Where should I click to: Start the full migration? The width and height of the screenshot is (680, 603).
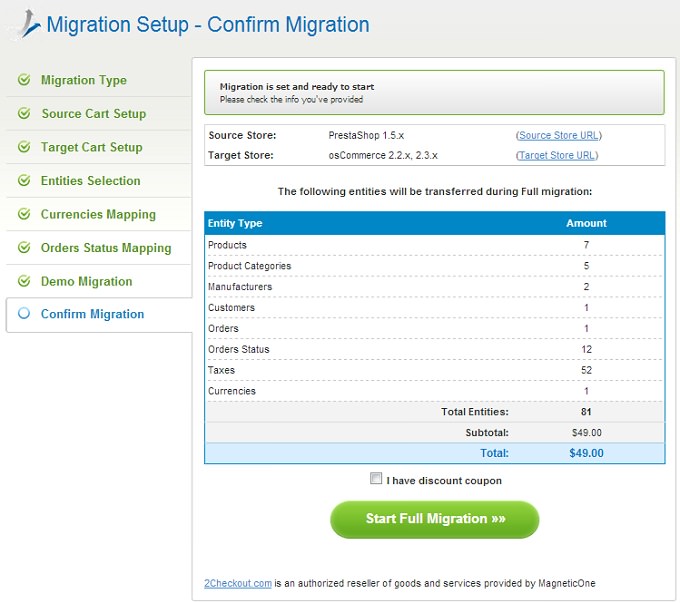coord(435,519)
